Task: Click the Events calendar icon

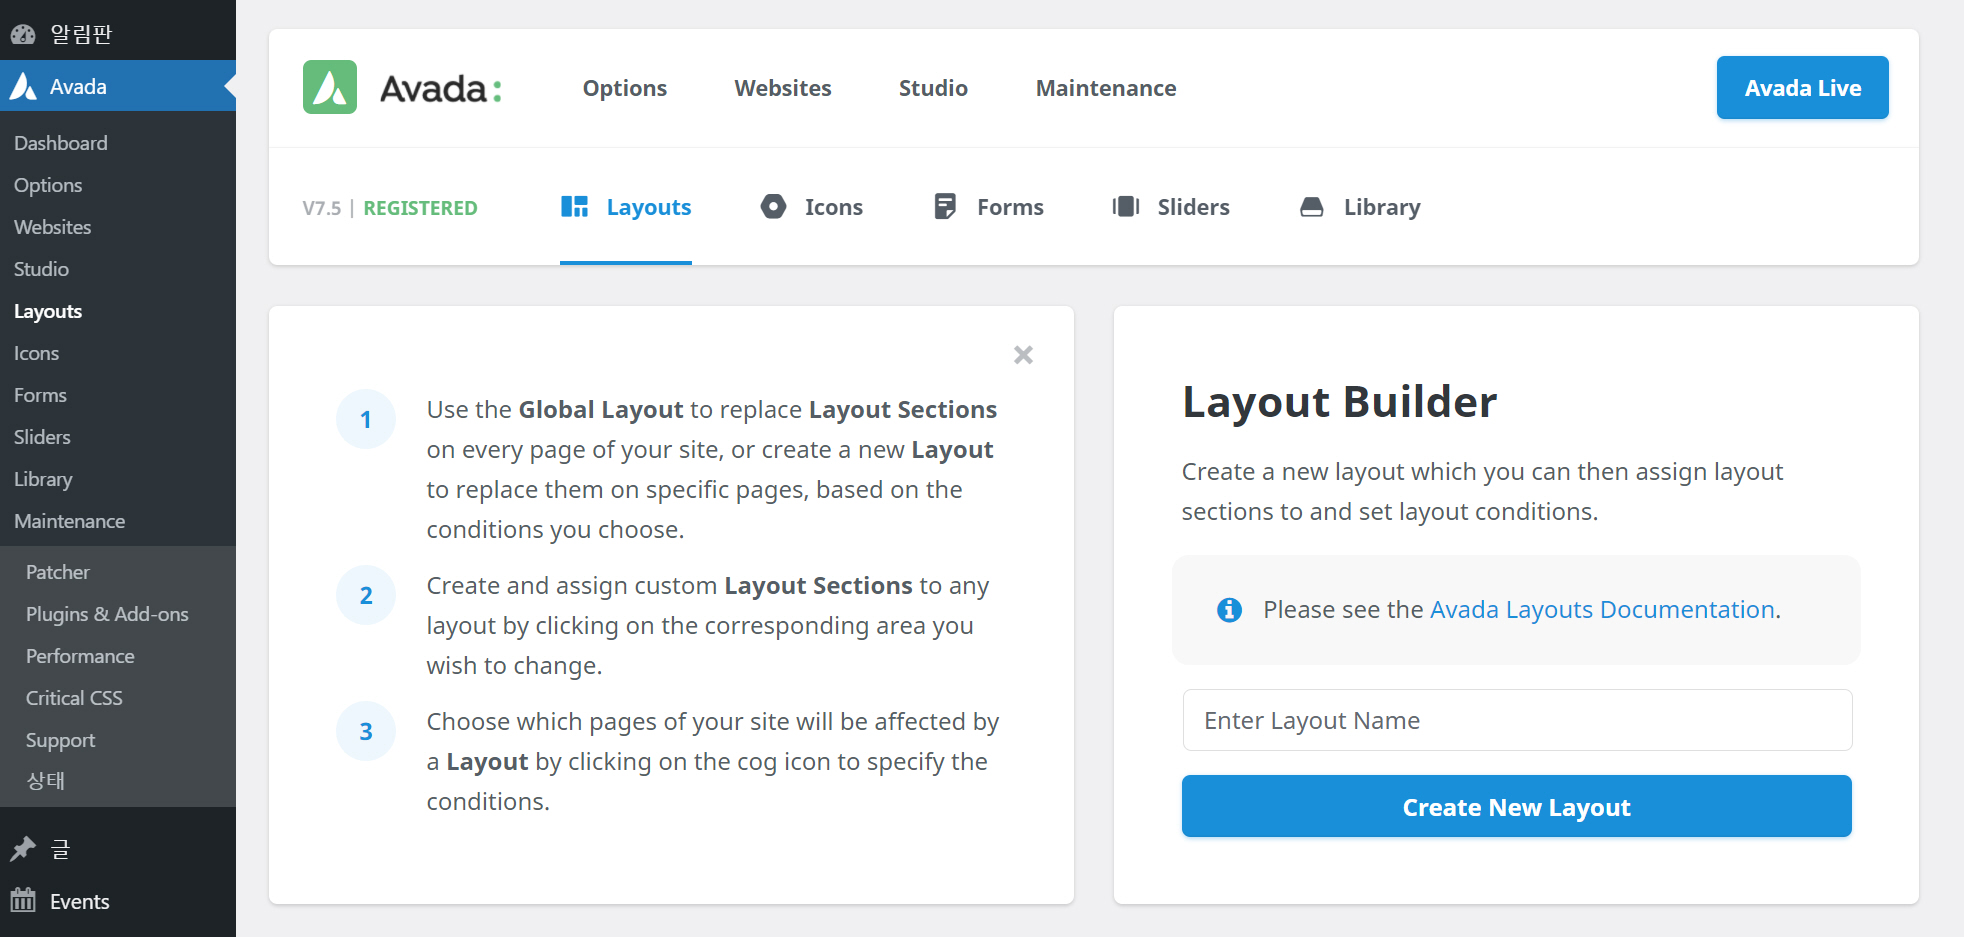Action: click(23, 900)
